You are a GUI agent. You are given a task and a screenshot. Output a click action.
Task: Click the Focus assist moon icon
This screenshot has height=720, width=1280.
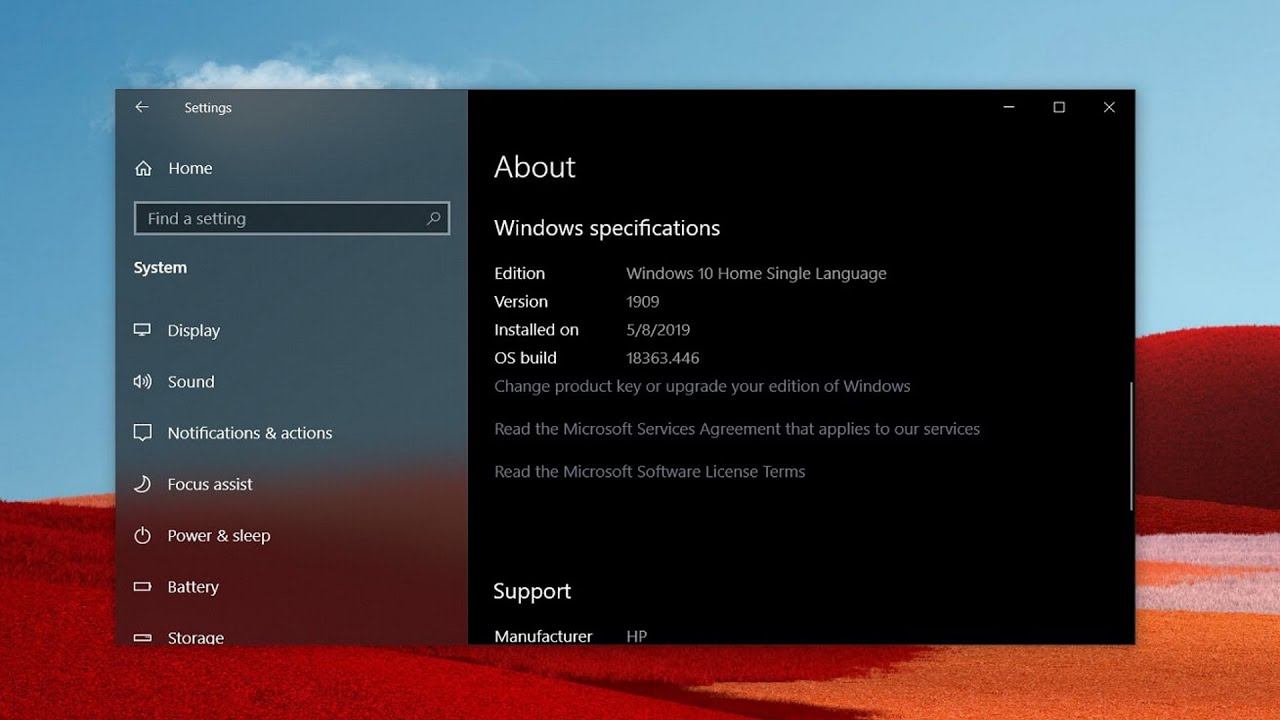pyautogui.click(x=143, y=484)
